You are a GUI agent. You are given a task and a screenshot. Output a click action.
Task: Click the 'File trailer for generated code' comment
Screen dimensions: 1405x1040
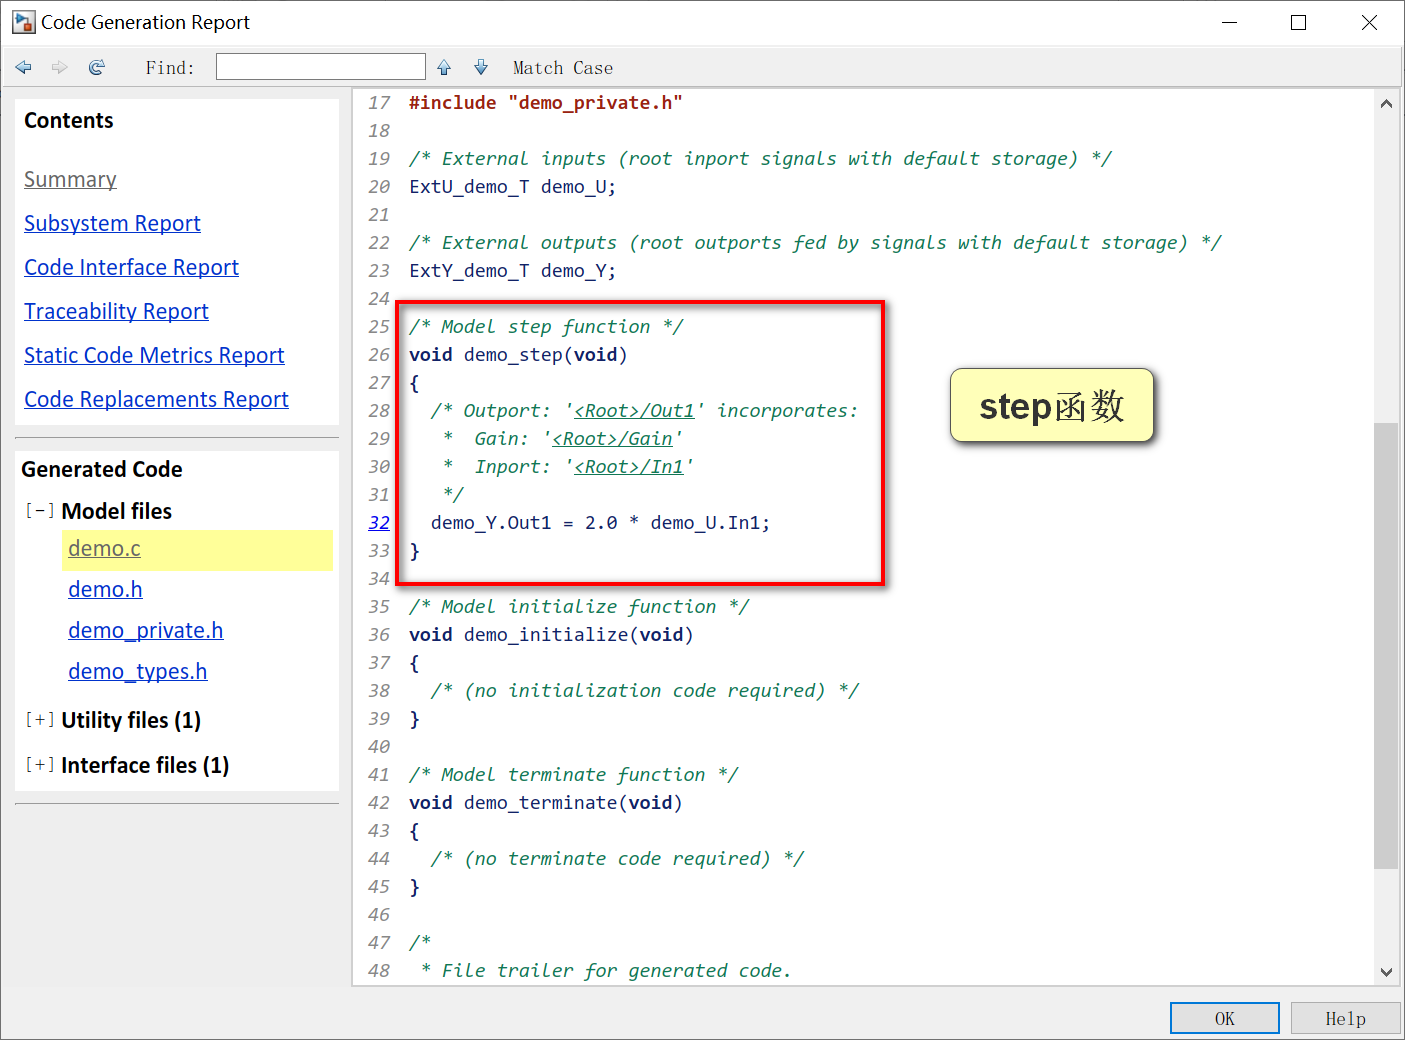click(606, 971)
